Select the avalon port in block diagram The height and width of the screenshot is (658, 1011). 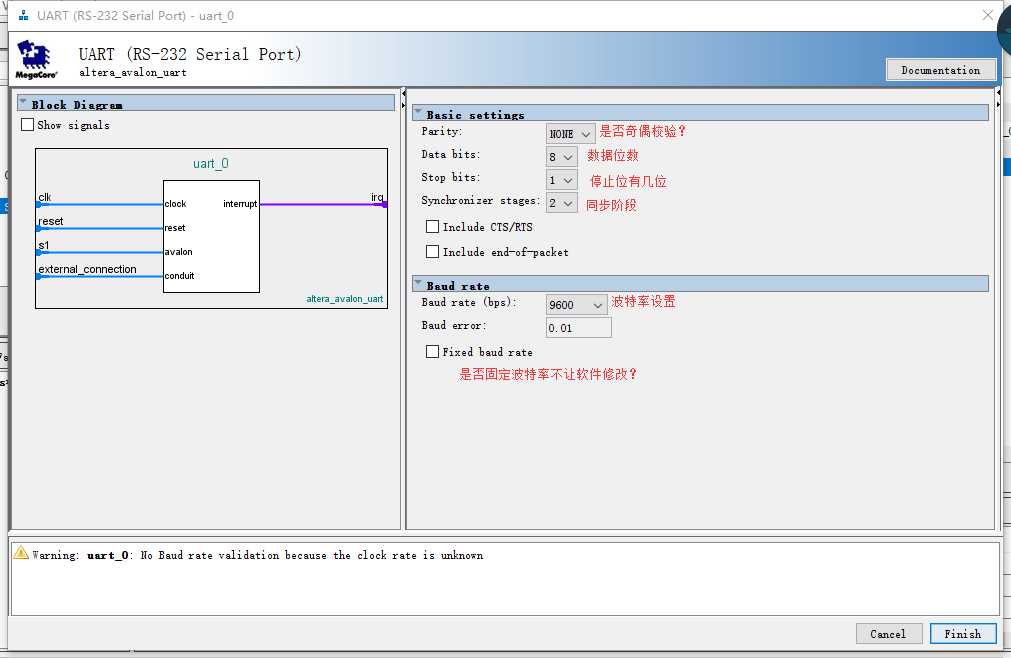tap(179, 251)
